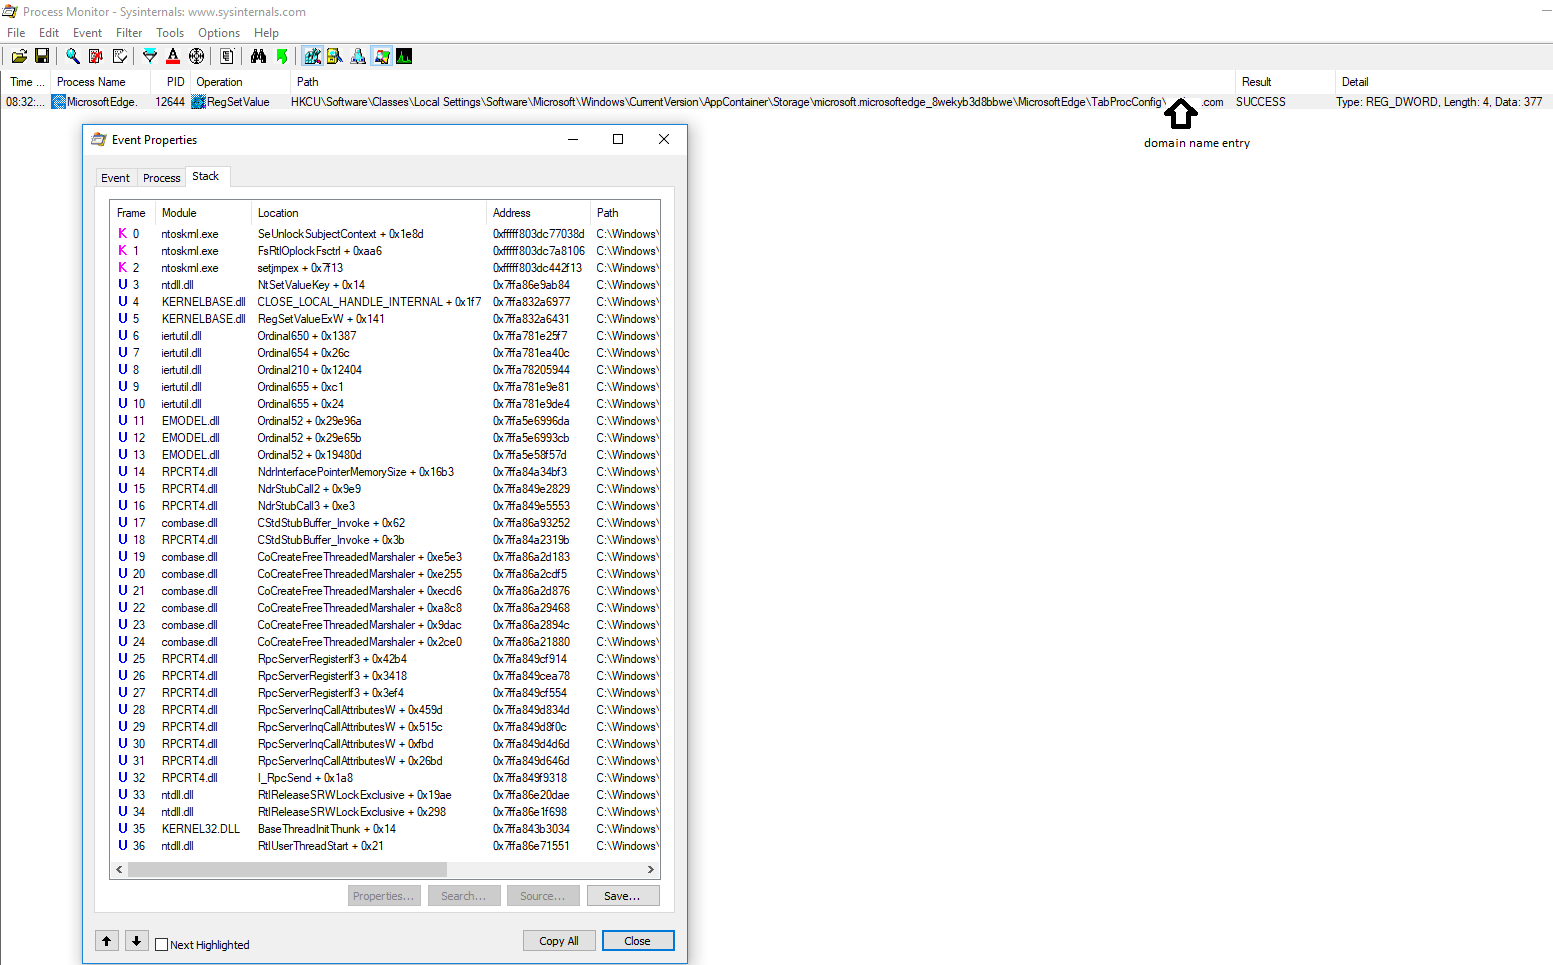Click the Location column header
This screenshot has width=1553, height=965.
click(368, 213)
